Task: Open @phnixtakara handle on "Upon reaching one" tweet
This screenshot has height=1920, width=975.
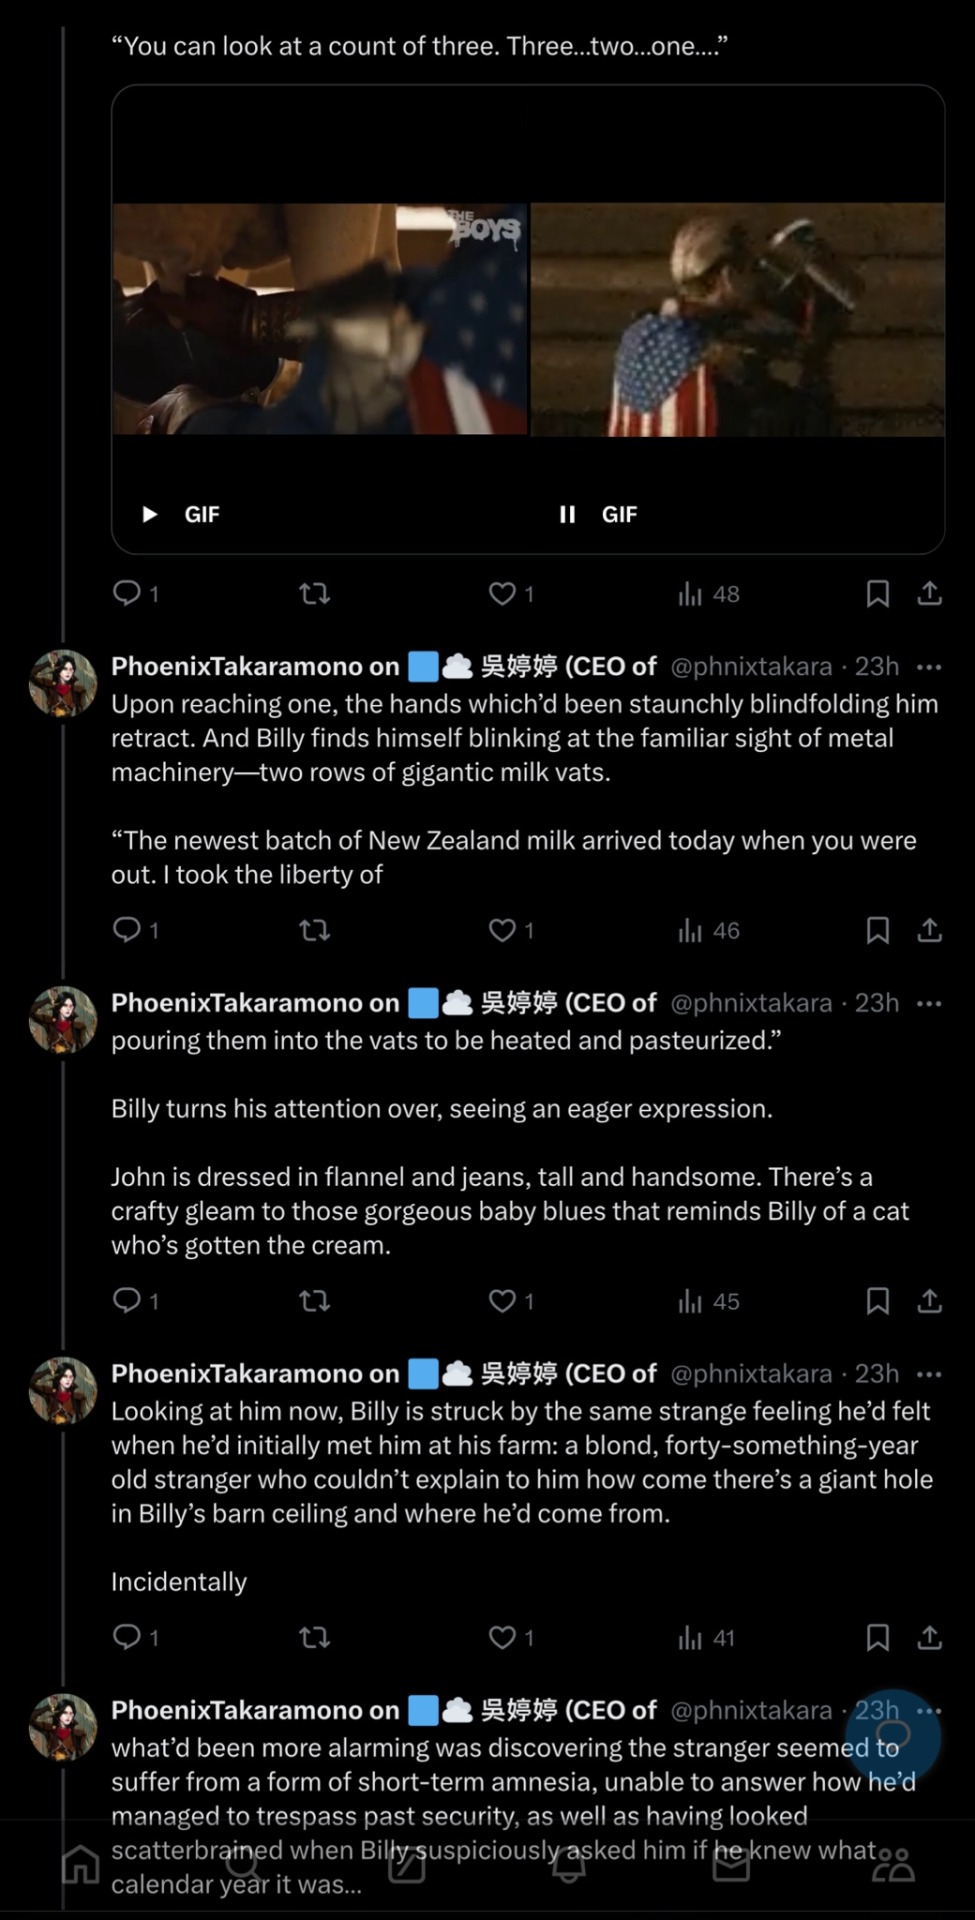Action: (x=750, y=667)
